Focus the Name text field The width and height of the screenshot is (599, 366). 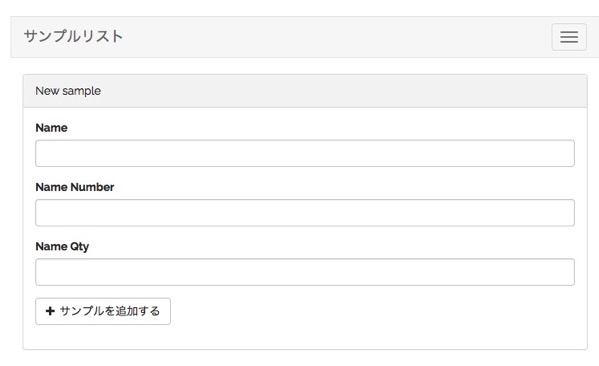(305, 153)
